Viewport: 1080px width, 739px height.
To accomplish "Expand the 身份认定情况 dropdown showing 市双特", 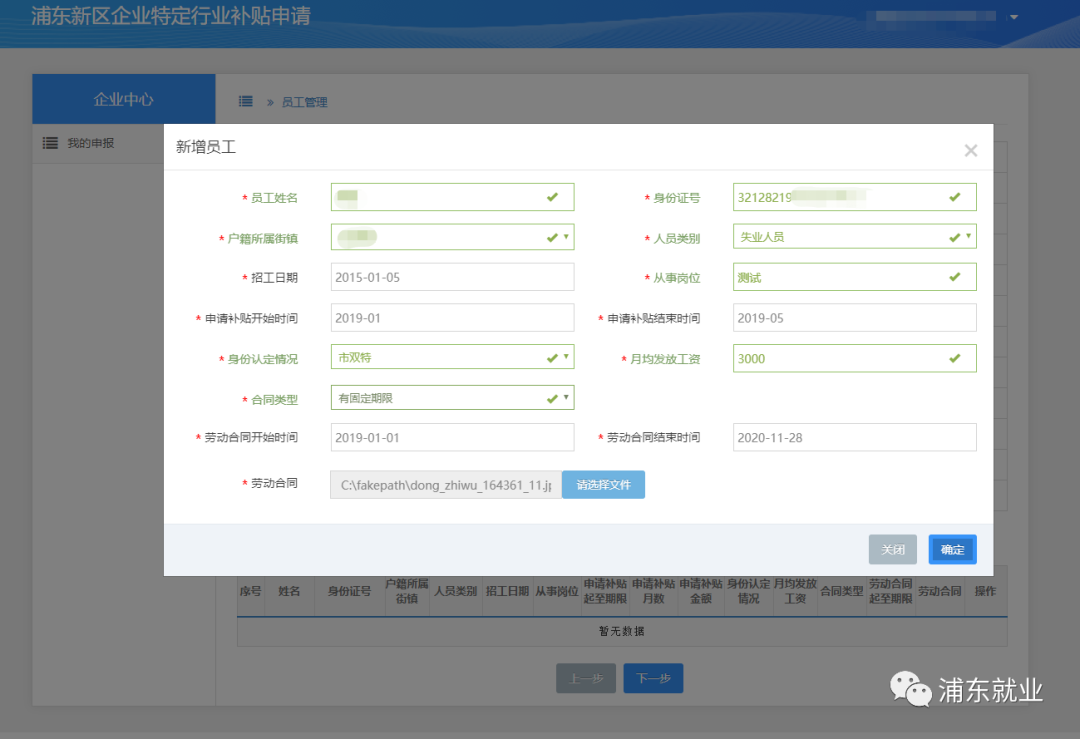I will [x=453, y=357].
